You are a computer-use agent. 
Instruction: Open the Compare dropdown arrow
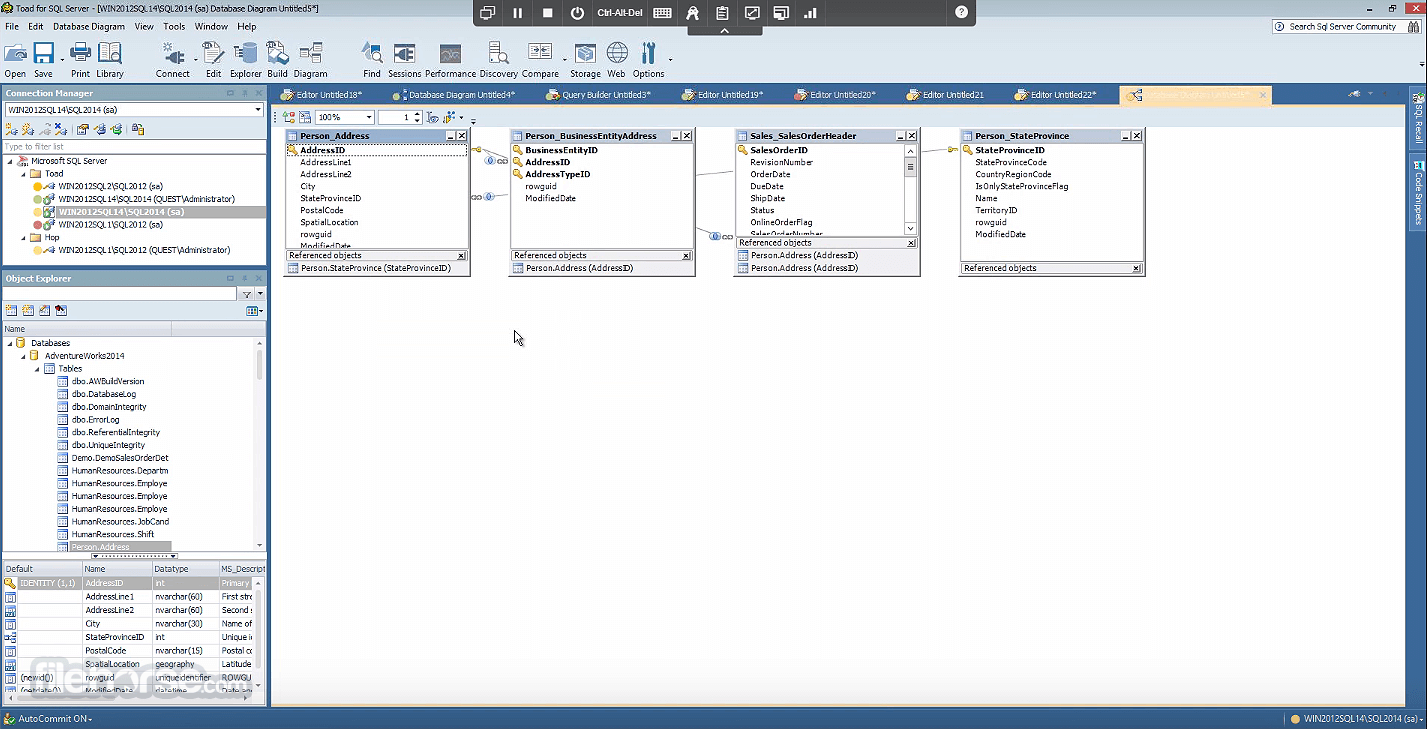[x=565, y=59]
